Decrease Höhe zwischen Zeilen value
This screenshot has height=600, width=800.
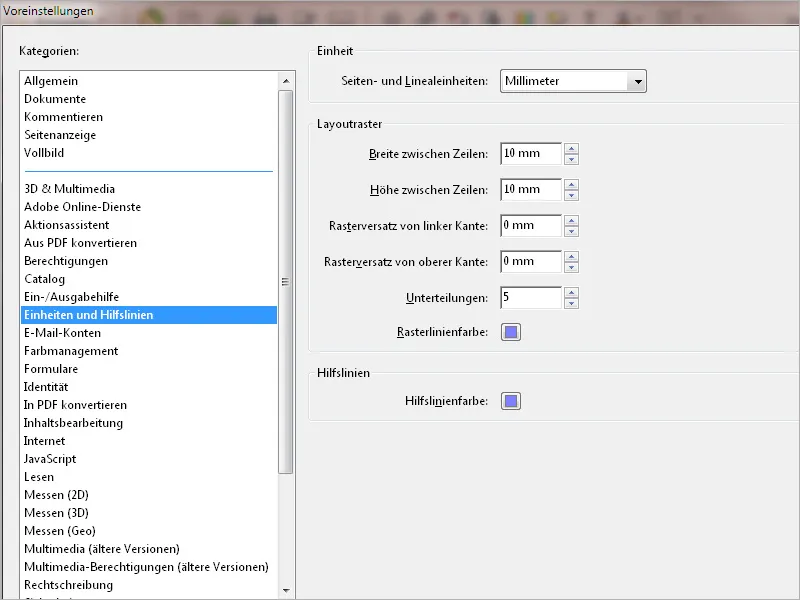(571, 195)
